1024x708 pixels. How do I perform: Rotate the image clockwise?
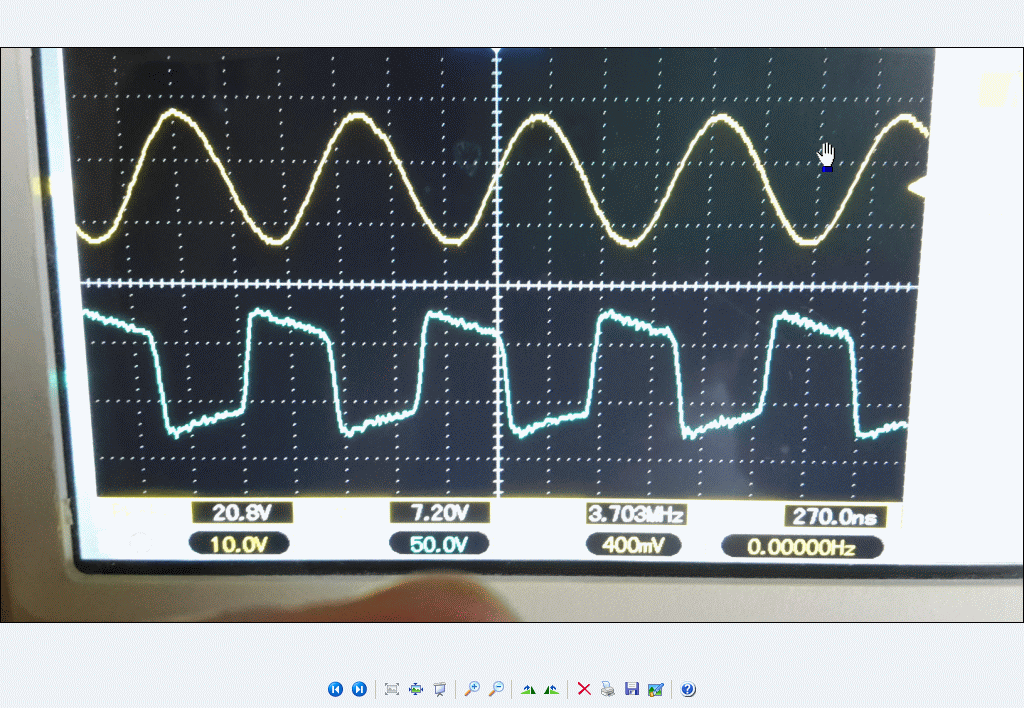point(528,689)
